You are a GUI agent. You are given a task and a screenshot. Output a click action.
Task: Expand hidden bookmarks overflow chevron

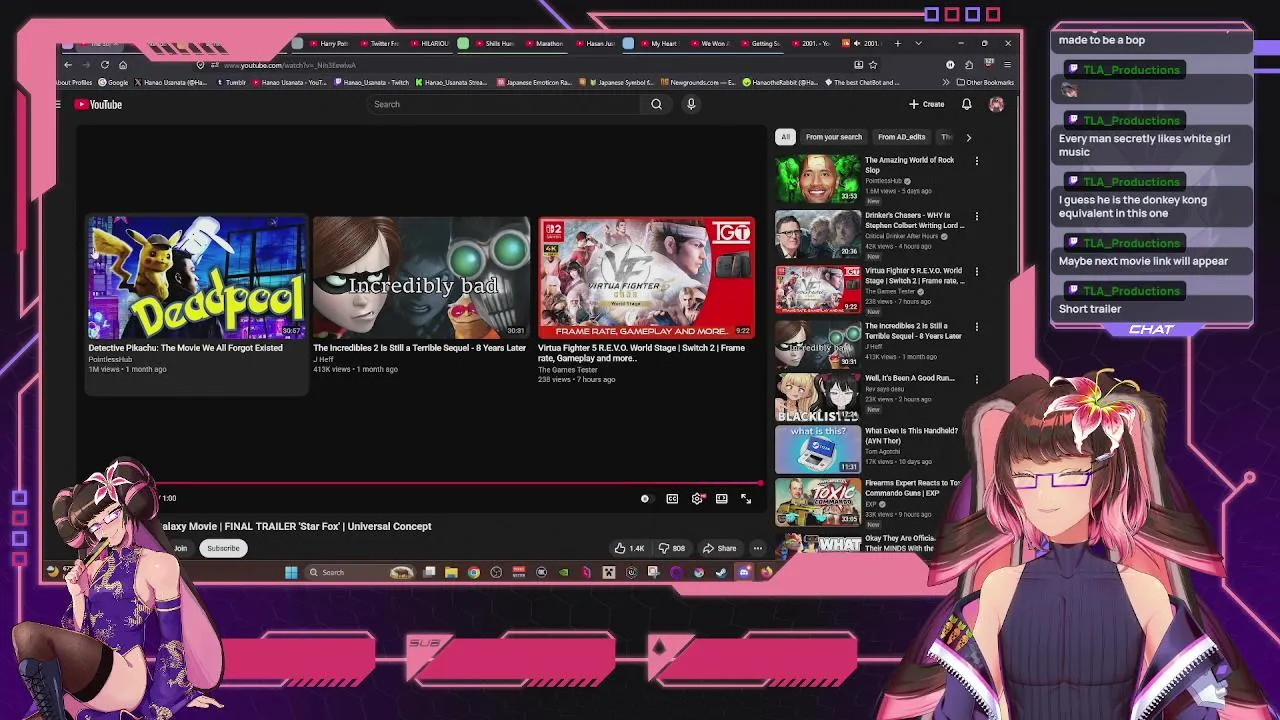pos(945,82)
